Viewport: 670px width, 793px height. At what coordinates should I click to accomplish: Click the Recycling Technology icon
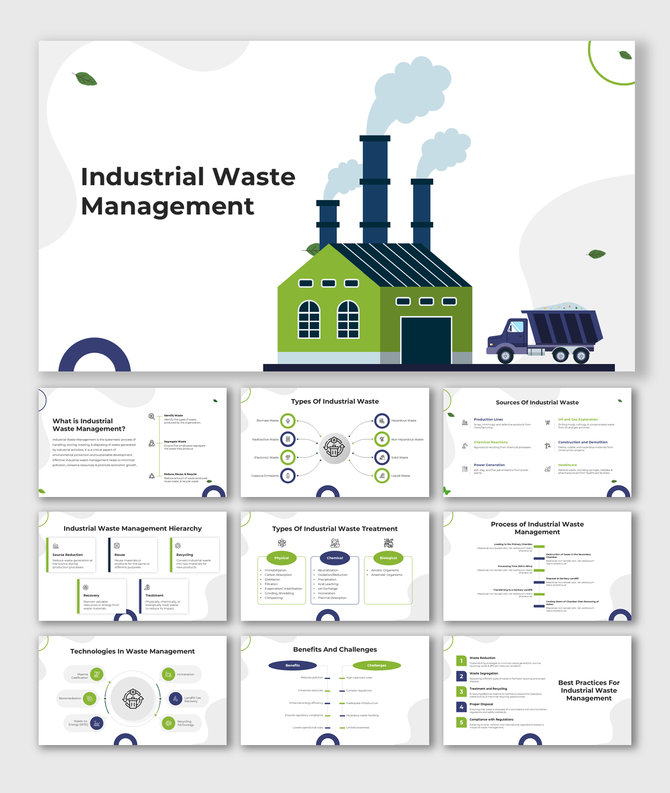(168, 723)
